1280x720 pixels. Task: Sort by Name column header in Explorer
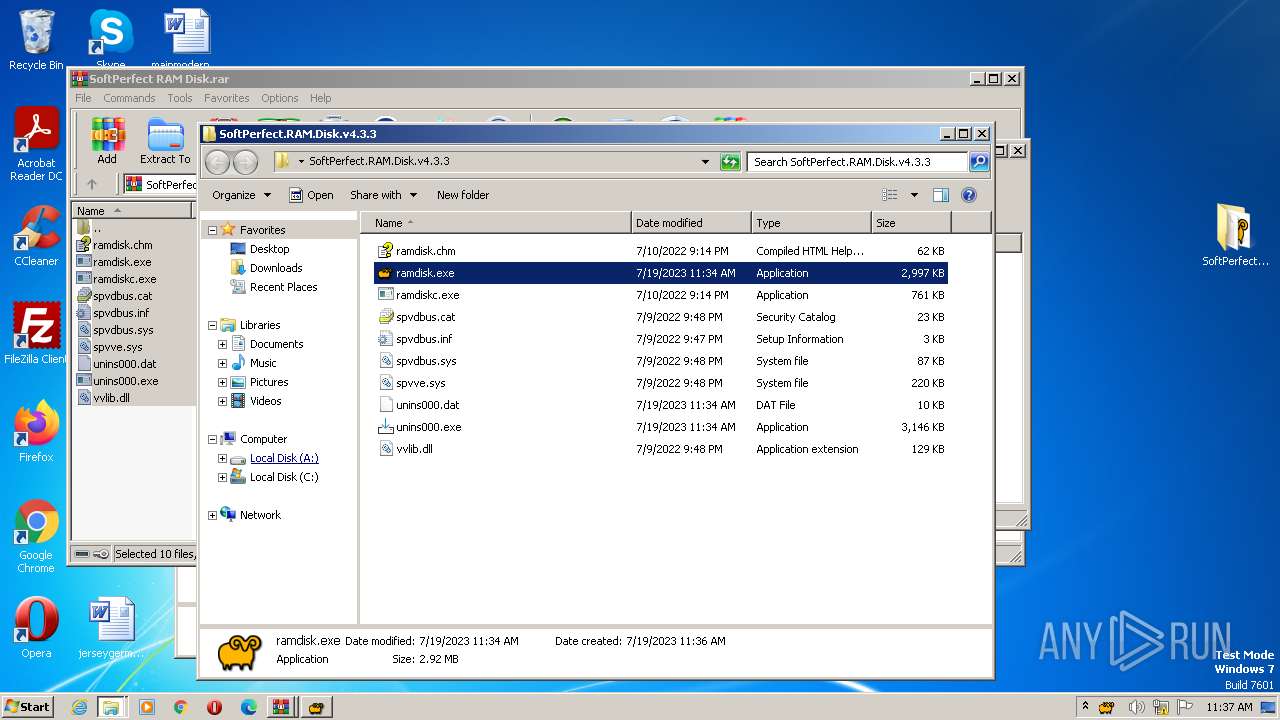point(496,223)
